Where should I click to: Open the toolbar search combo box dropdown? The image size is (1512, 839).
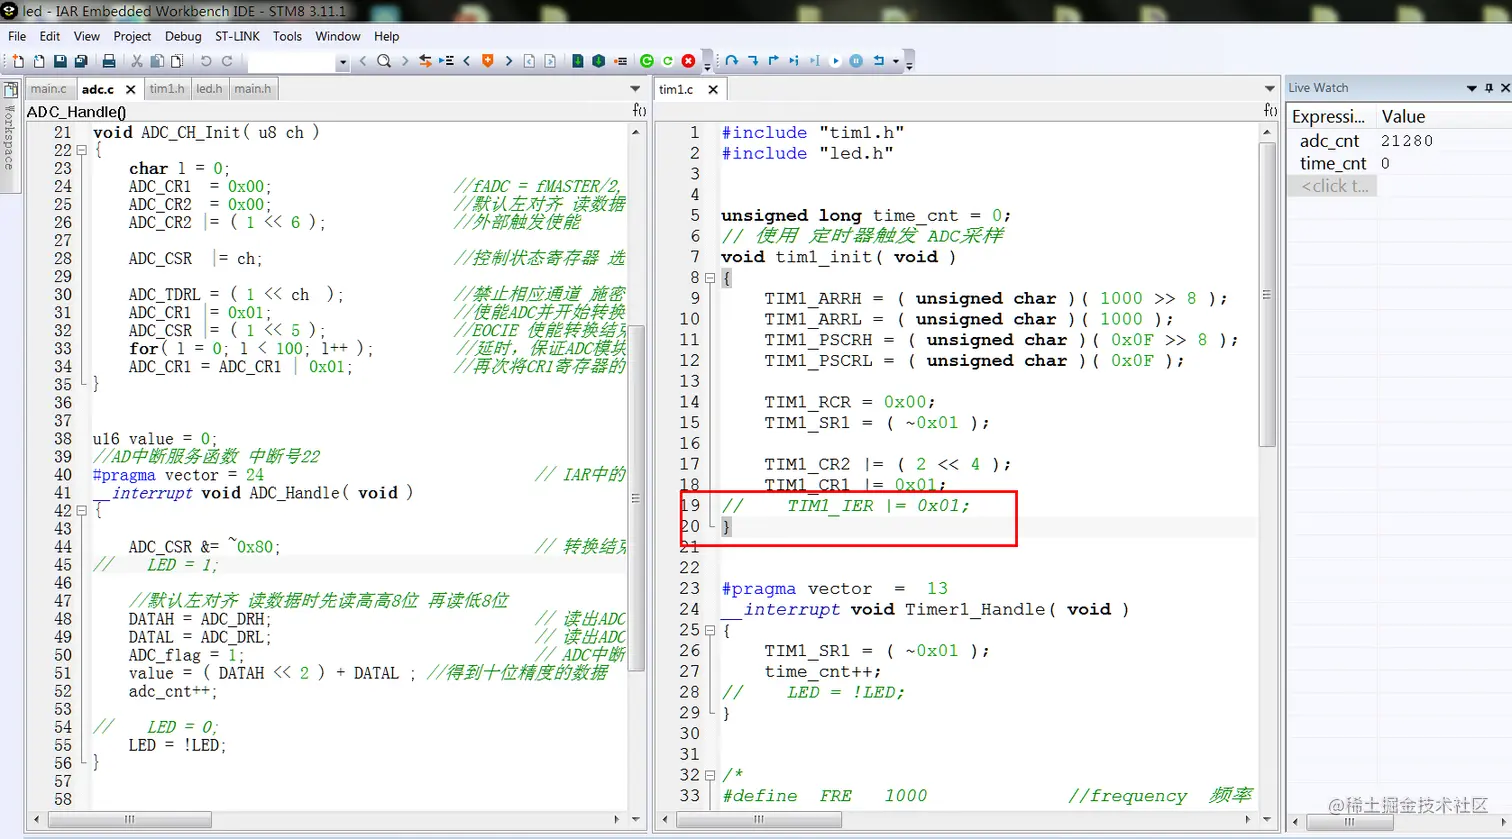pos(342,62)
